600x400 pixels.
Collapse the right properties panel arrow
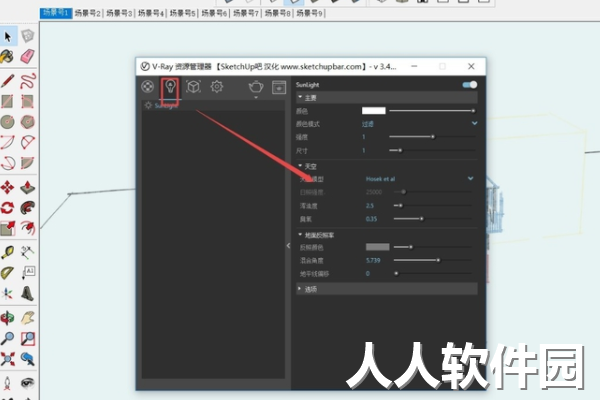coord(288,246)
